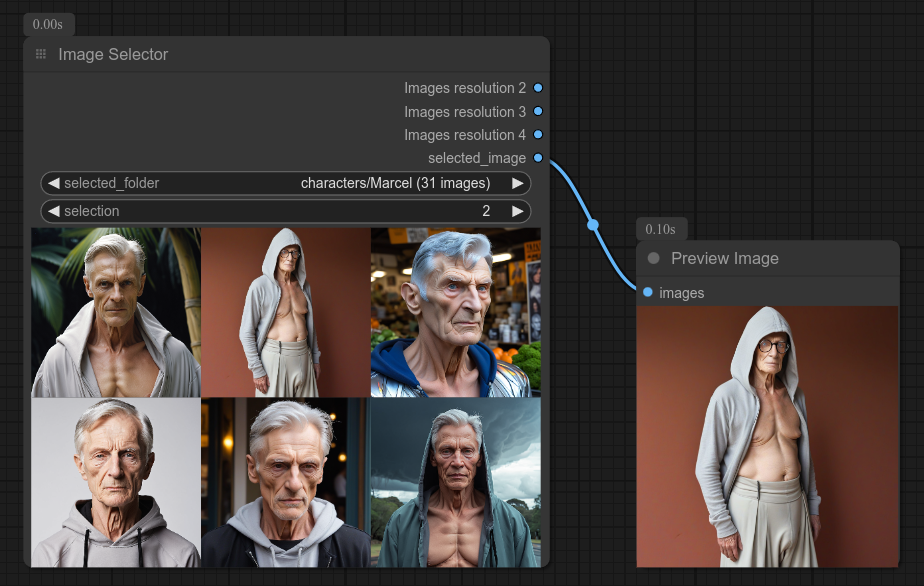Click the Images resolution 3 output port
The width and height of the screenshot is (924, 586).
point(538,112)
